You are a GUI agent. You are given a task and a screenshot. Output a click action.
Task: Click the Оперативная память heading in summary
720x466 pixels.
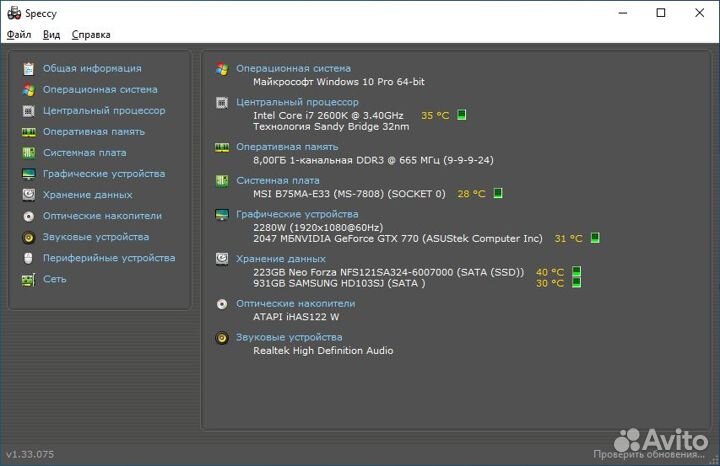pyautogui.click(x=287, y=147)
